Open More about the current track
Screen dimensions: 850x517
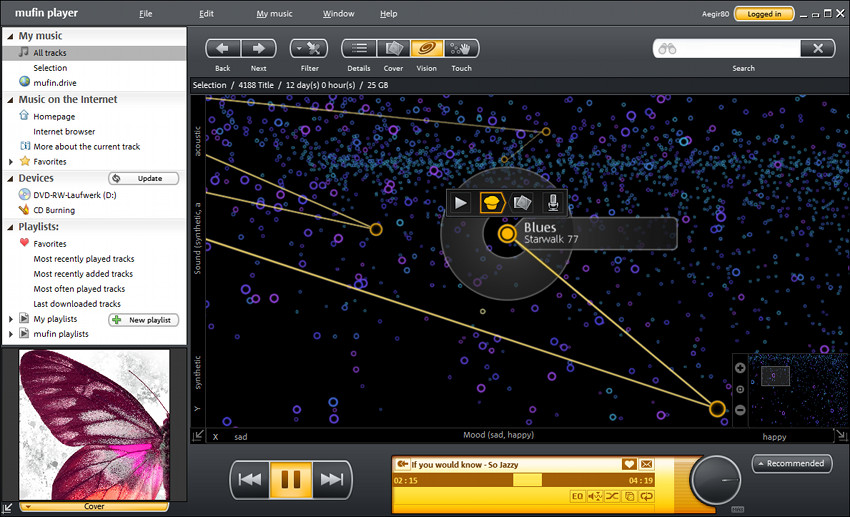pos(87,146)
